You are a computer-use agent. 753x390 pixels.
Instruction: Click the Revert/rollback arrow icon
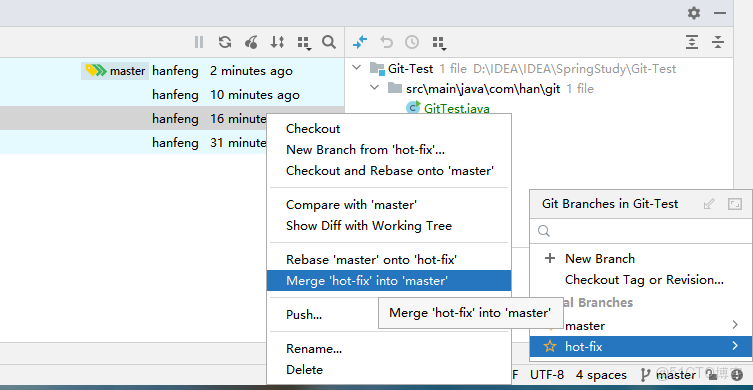(x=386, y=42)
